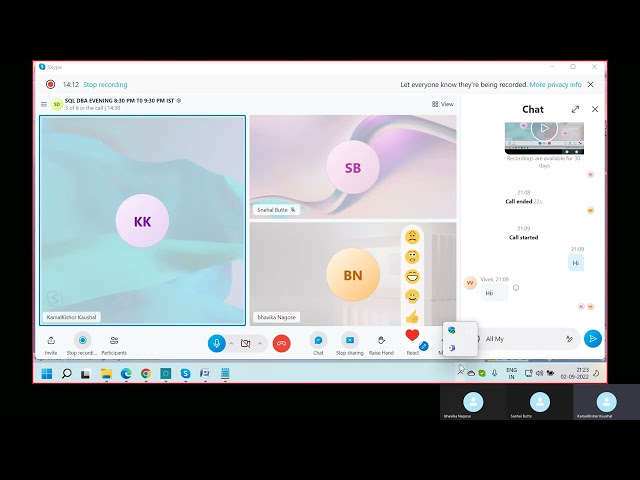640x480 pixels.
Task: Open the hamburger menu beside call title
Action: point(44,104)
